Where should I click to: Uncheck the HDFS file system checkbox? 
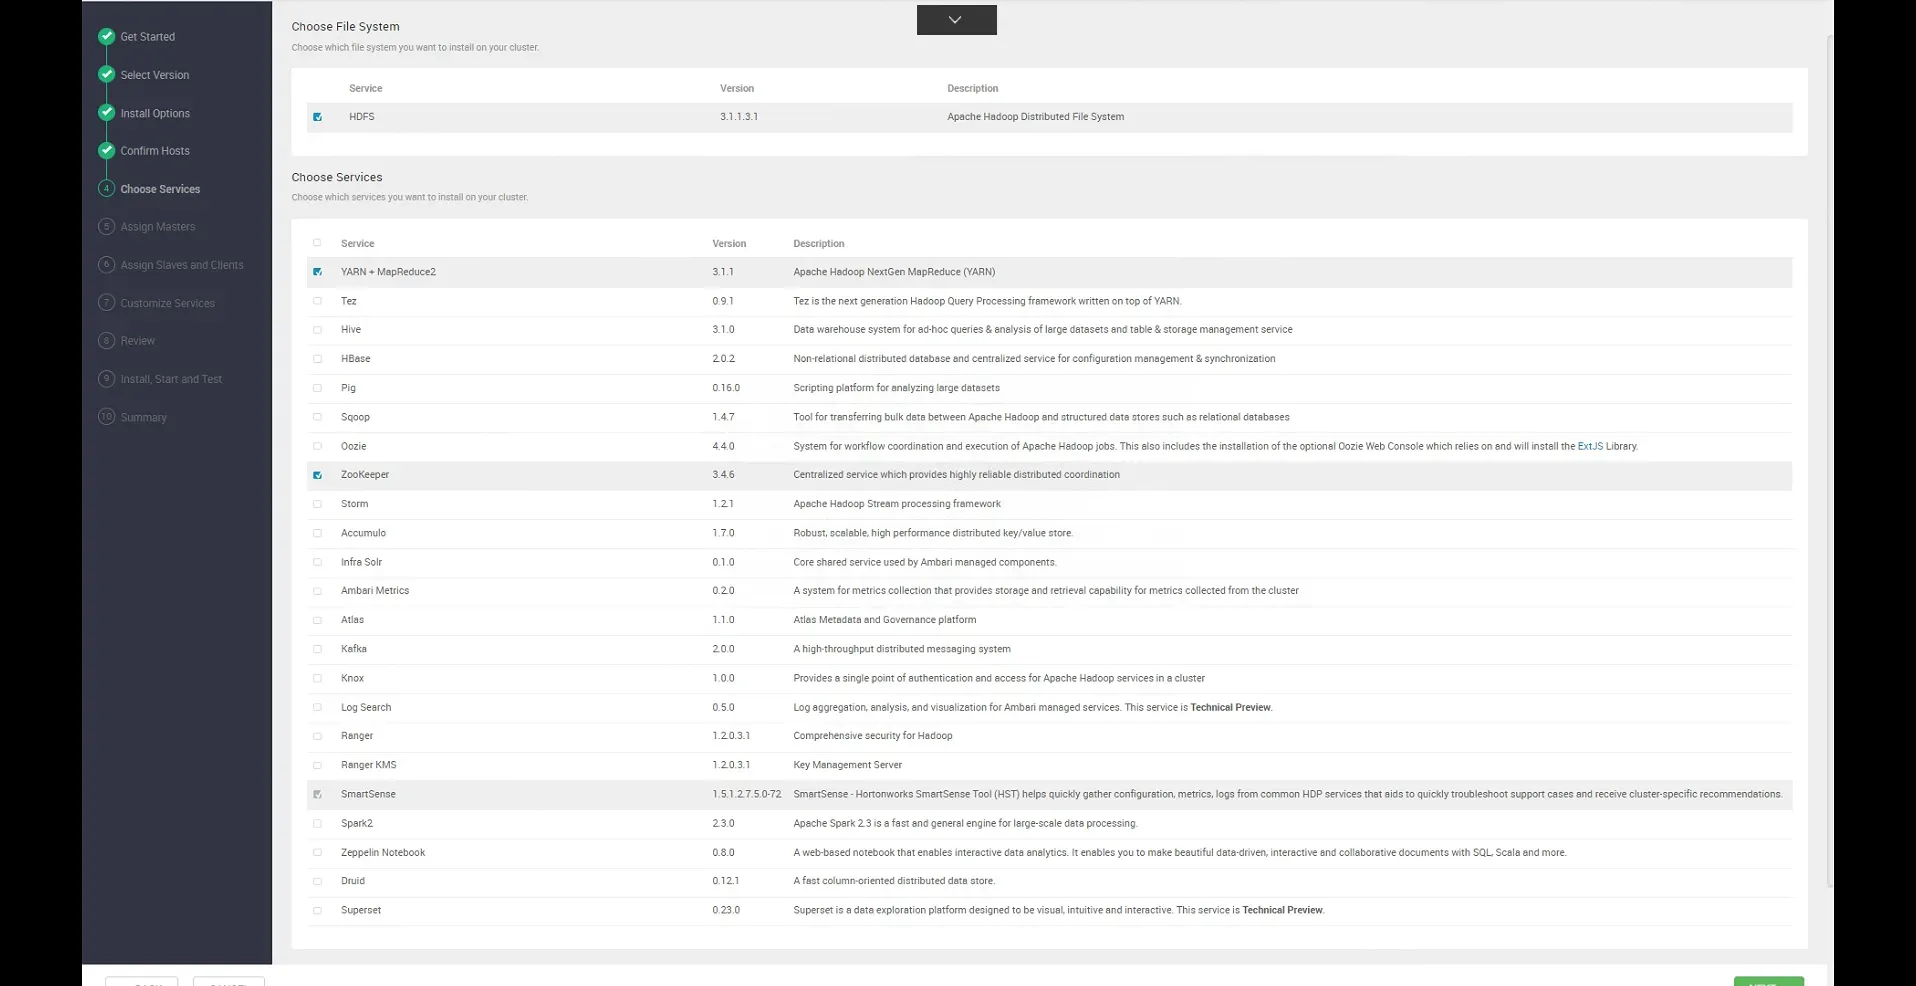pyautogui.click(x=318, y=117)
